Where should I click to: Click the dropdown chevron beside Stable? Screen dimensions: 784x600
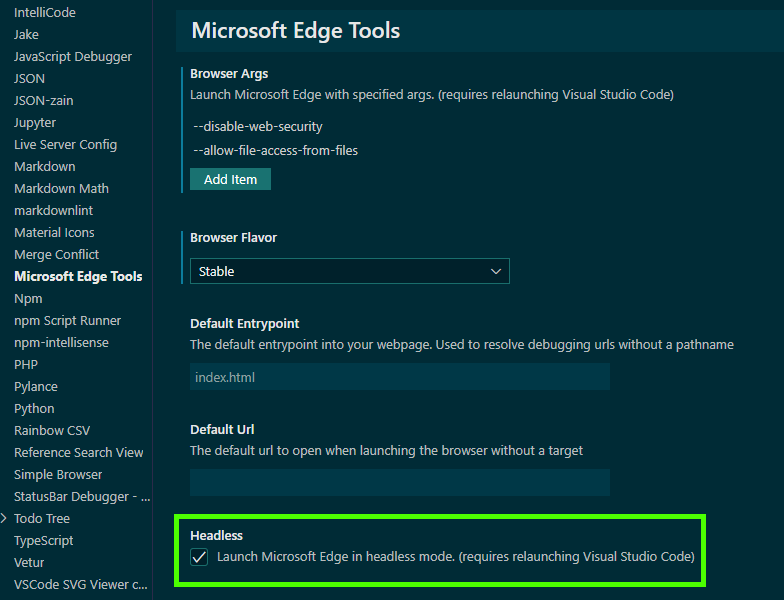496,272
